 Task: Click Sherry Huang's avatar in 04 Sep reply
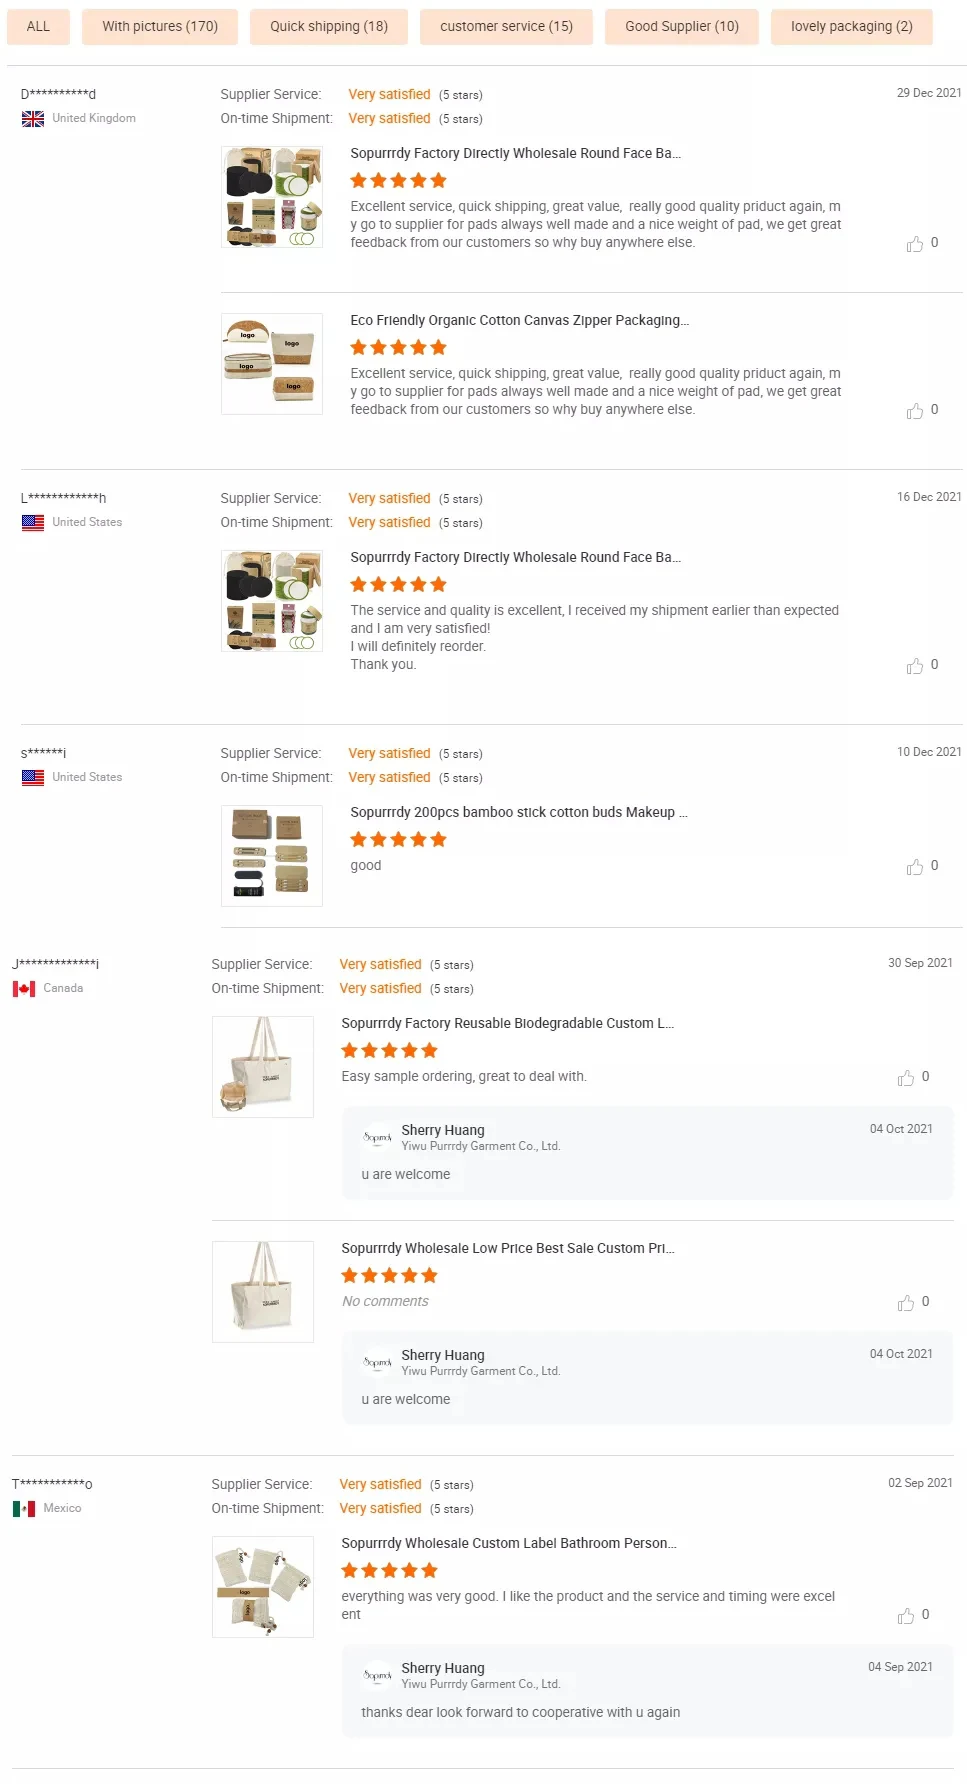point(377,1675)
